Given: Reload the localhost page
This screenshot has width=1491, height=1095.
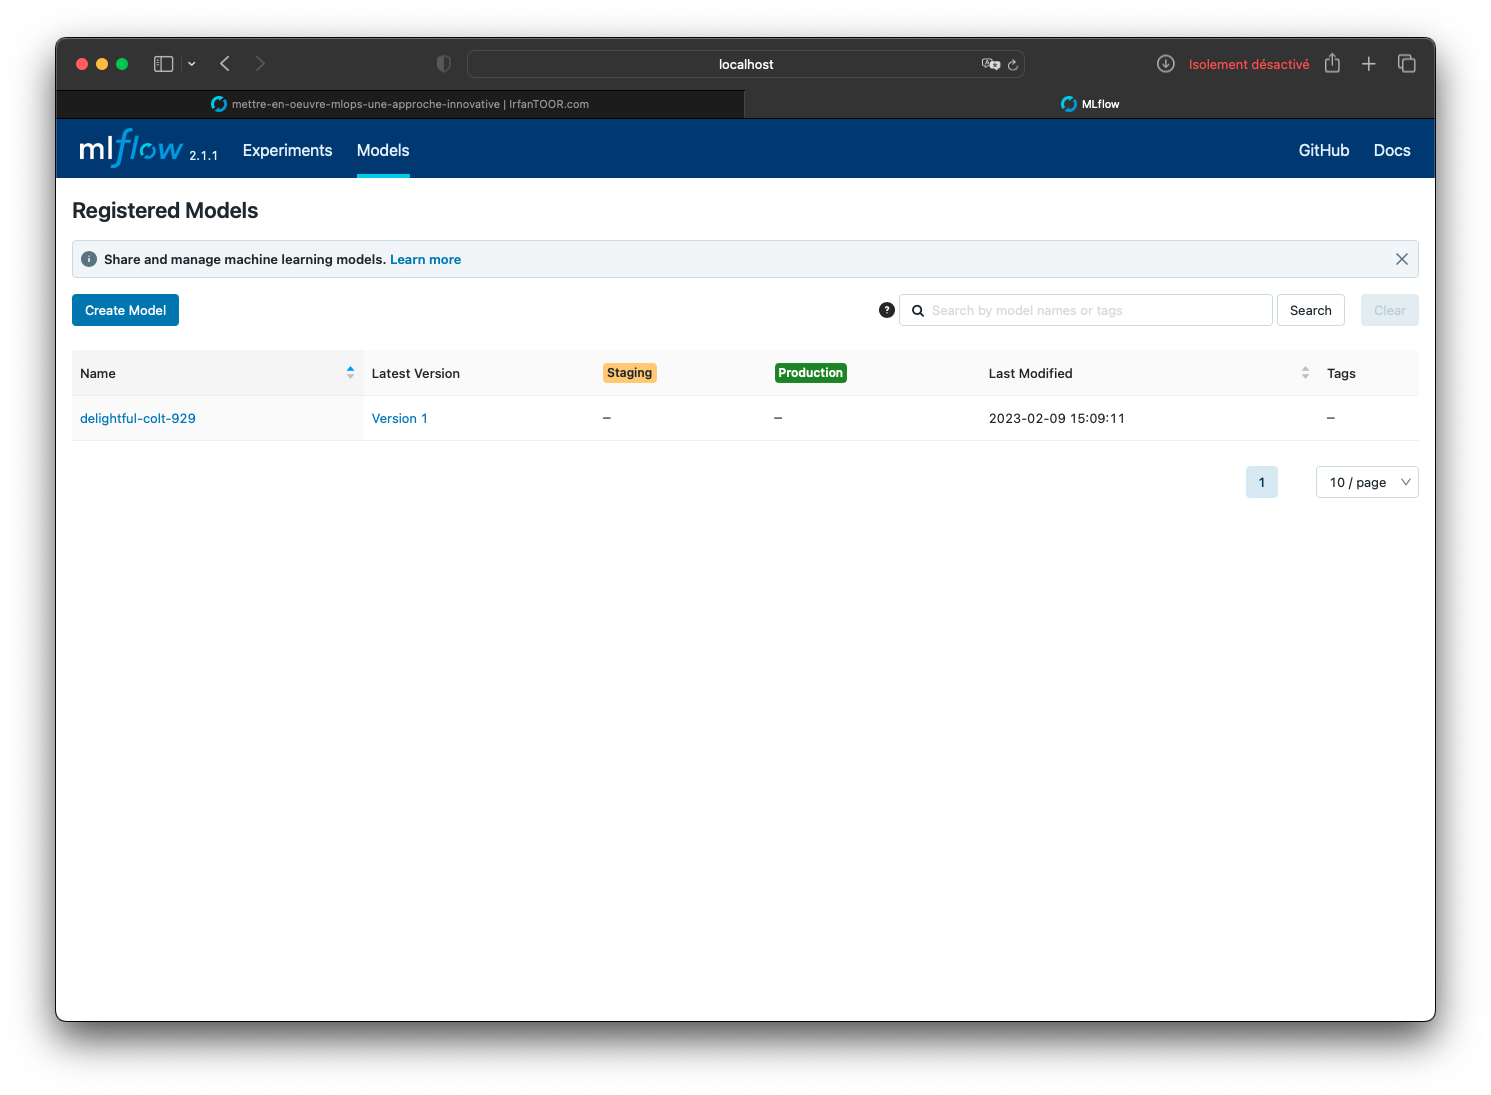Looking at the screenshot, I should (x=1013, y=65).
